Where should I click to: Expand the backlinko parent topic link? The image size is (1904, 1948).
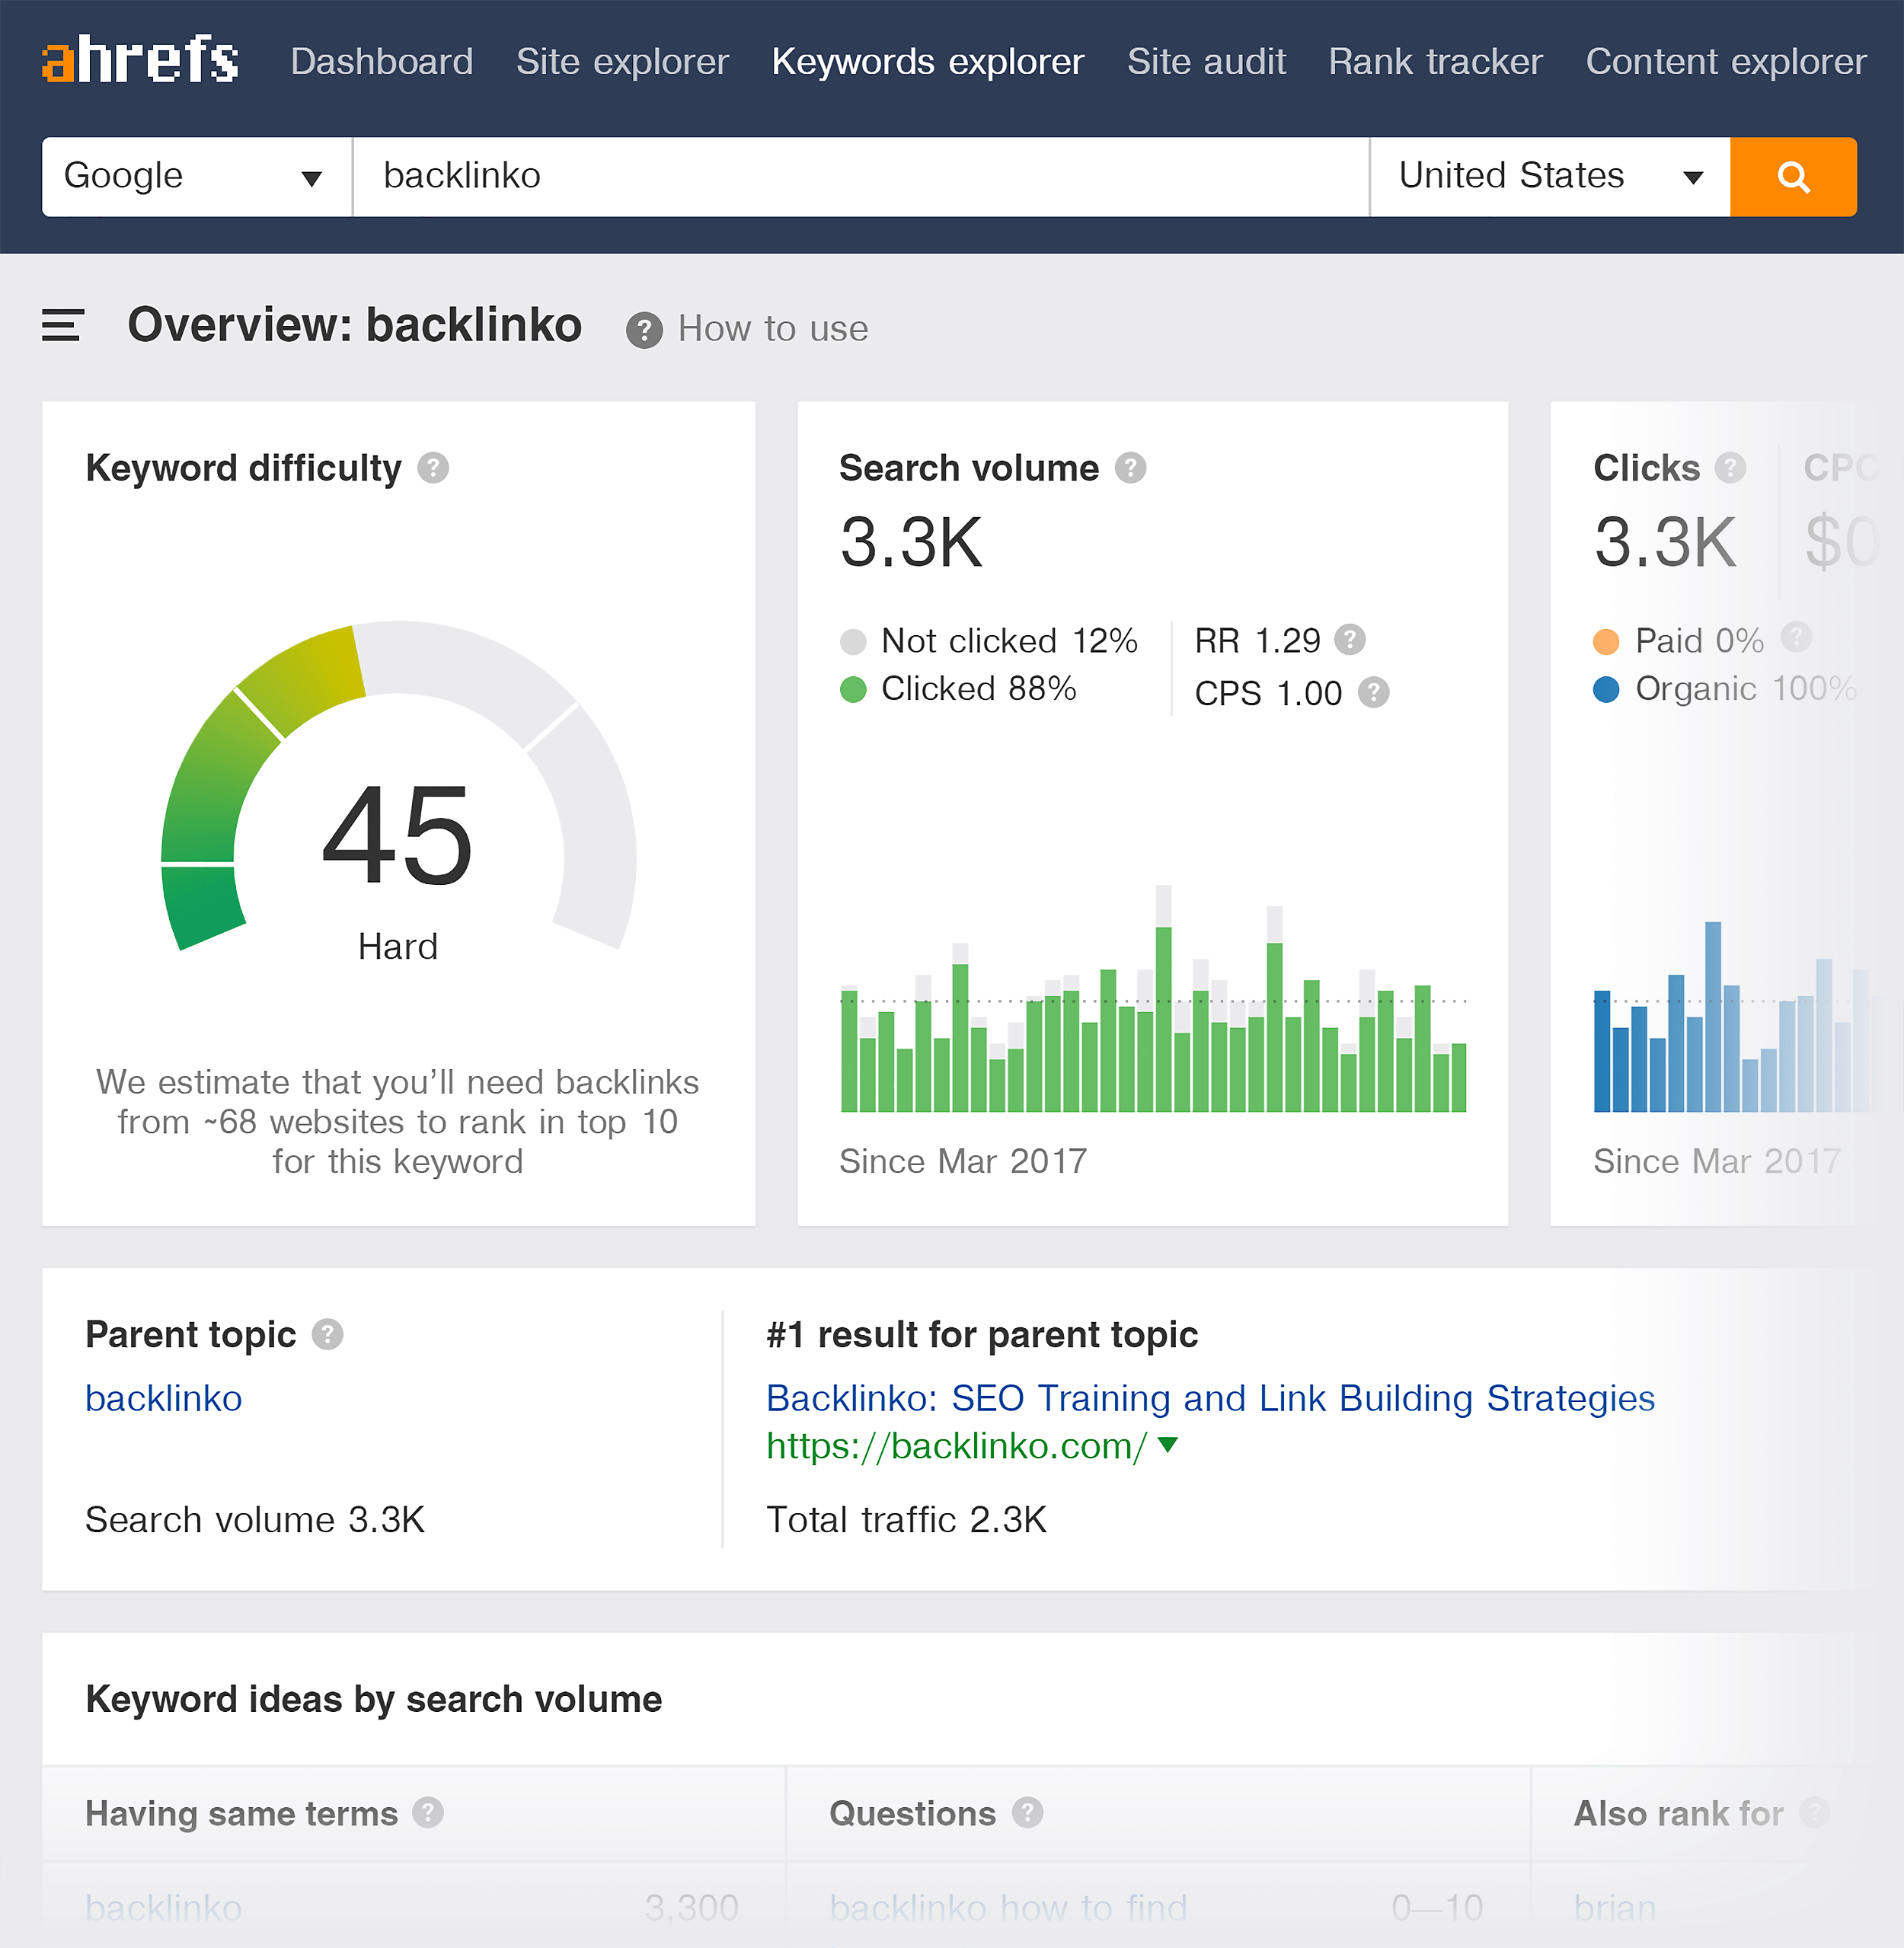(161, 1397)
